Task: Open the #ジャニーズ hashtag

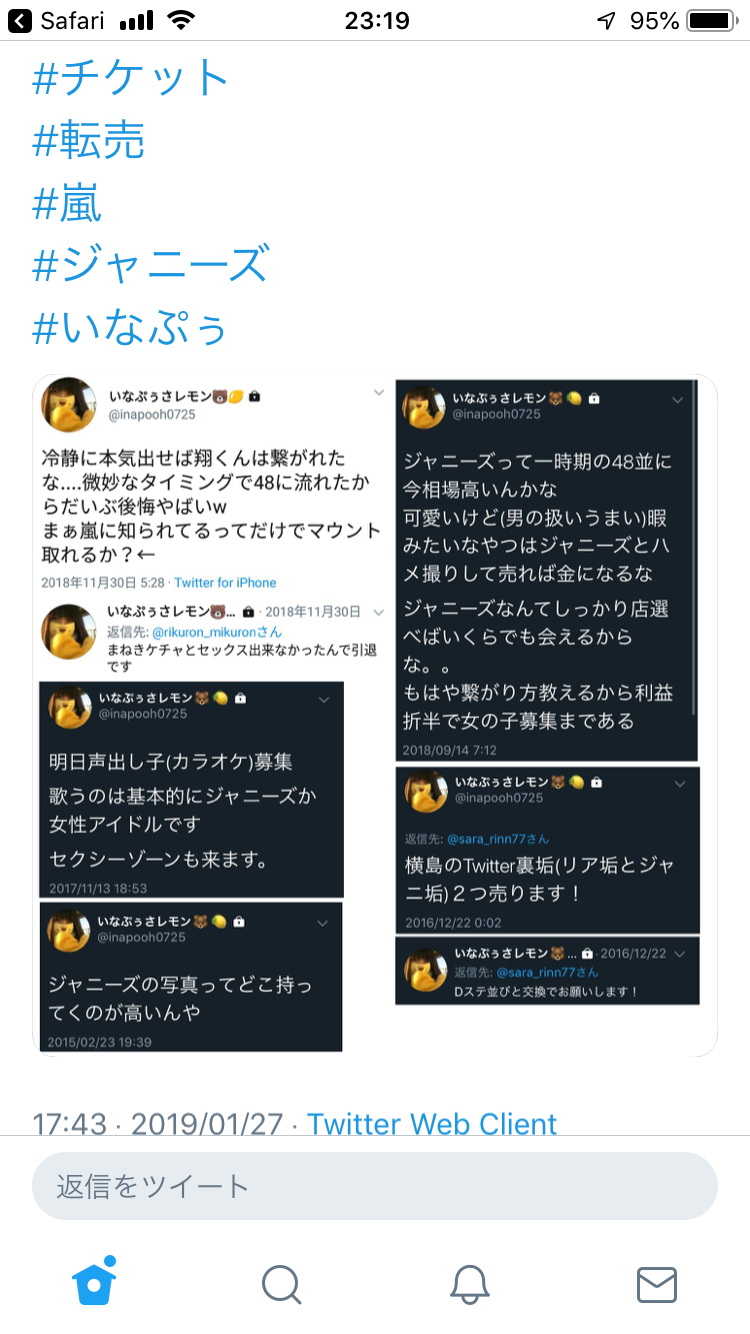Action: (x=151, y=265)
